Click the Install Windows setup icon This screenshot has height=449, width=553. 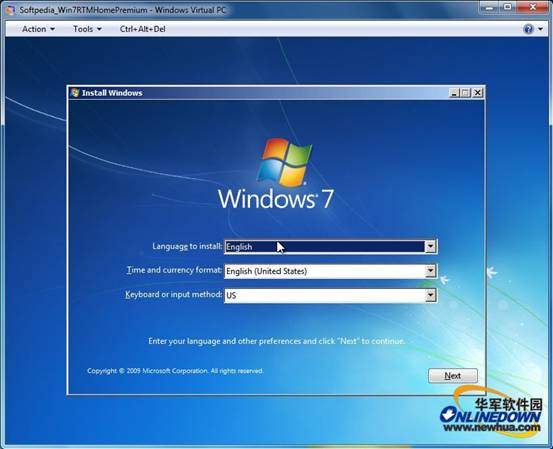[x=75, y=93]
